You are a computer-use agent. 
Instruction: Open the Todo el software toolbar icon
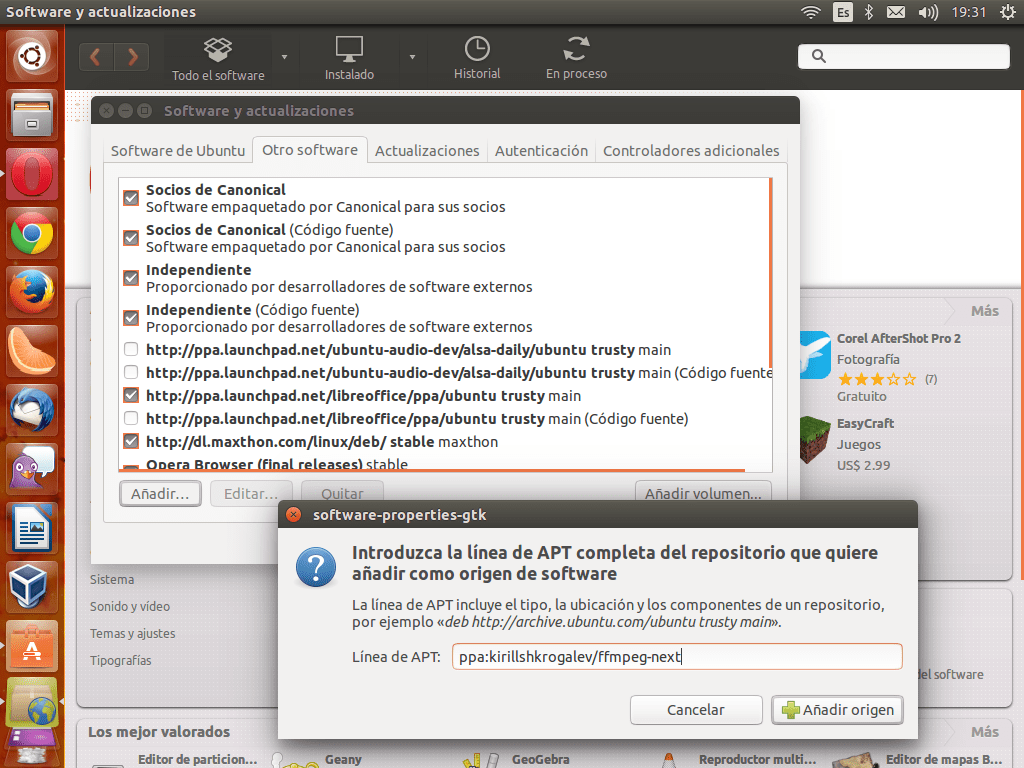click(x=218, y=50)
